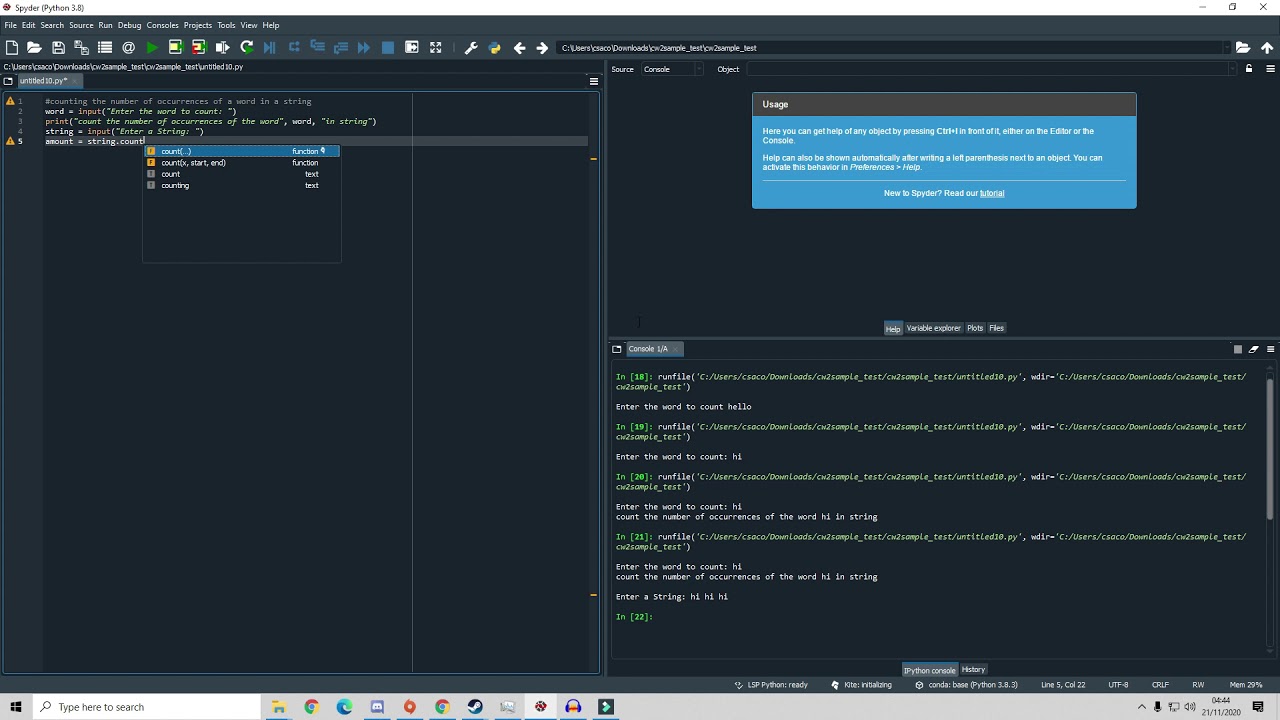Open the Run menu

click(x=105, y=25)
